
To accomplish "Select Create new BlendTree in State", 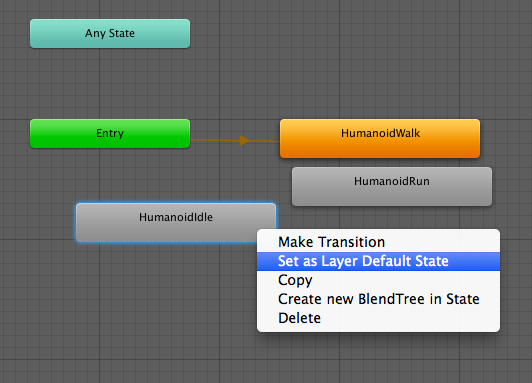I will click(x=378, y=299).
